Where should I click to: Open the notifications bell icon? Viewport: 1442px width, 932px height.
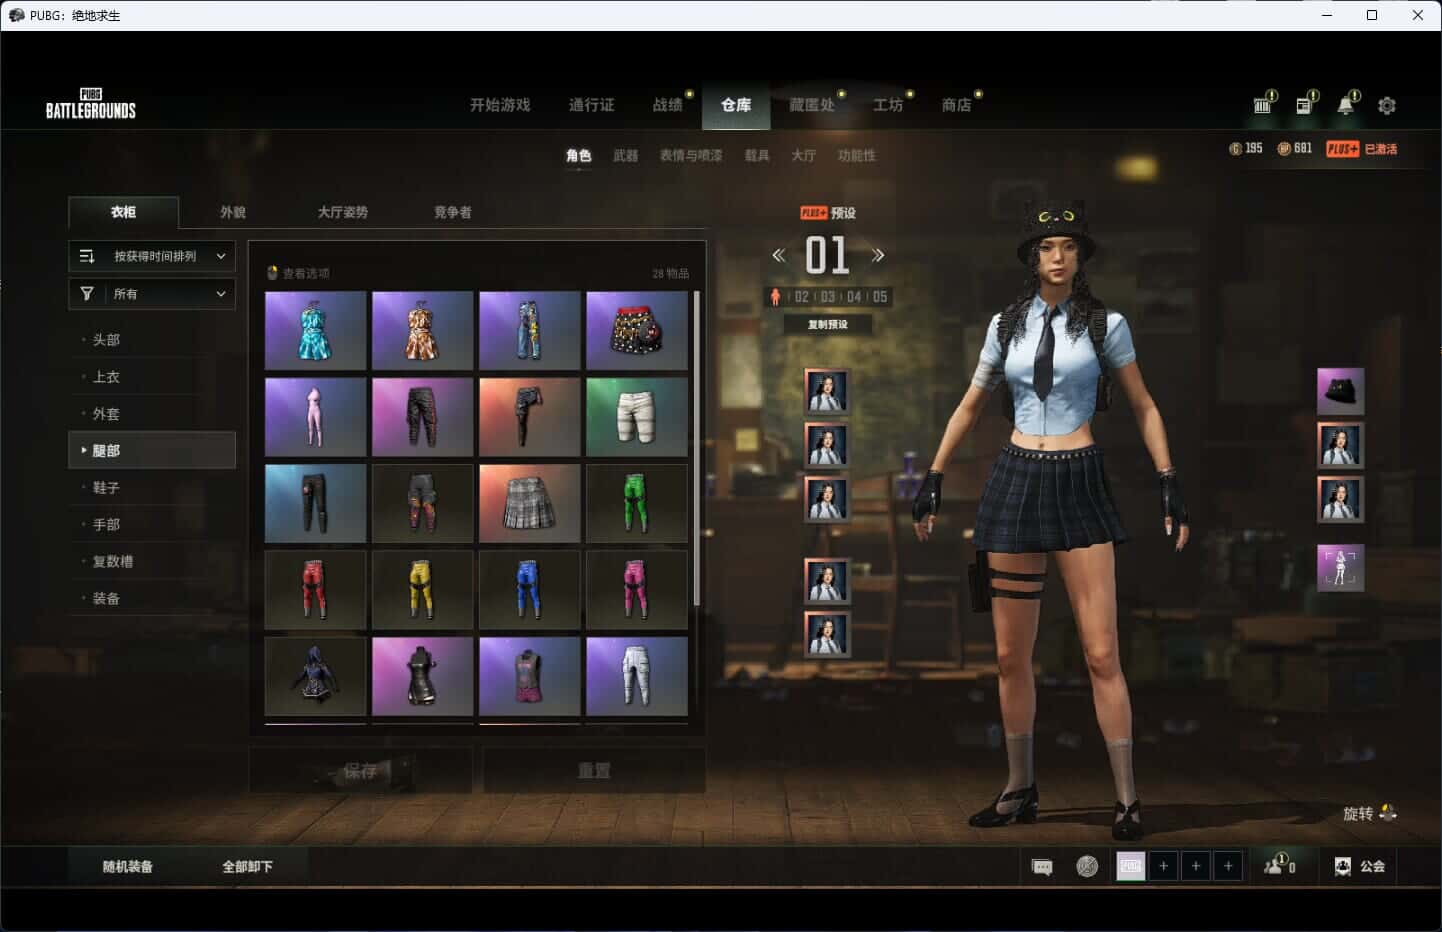(x=1346, y=105)
